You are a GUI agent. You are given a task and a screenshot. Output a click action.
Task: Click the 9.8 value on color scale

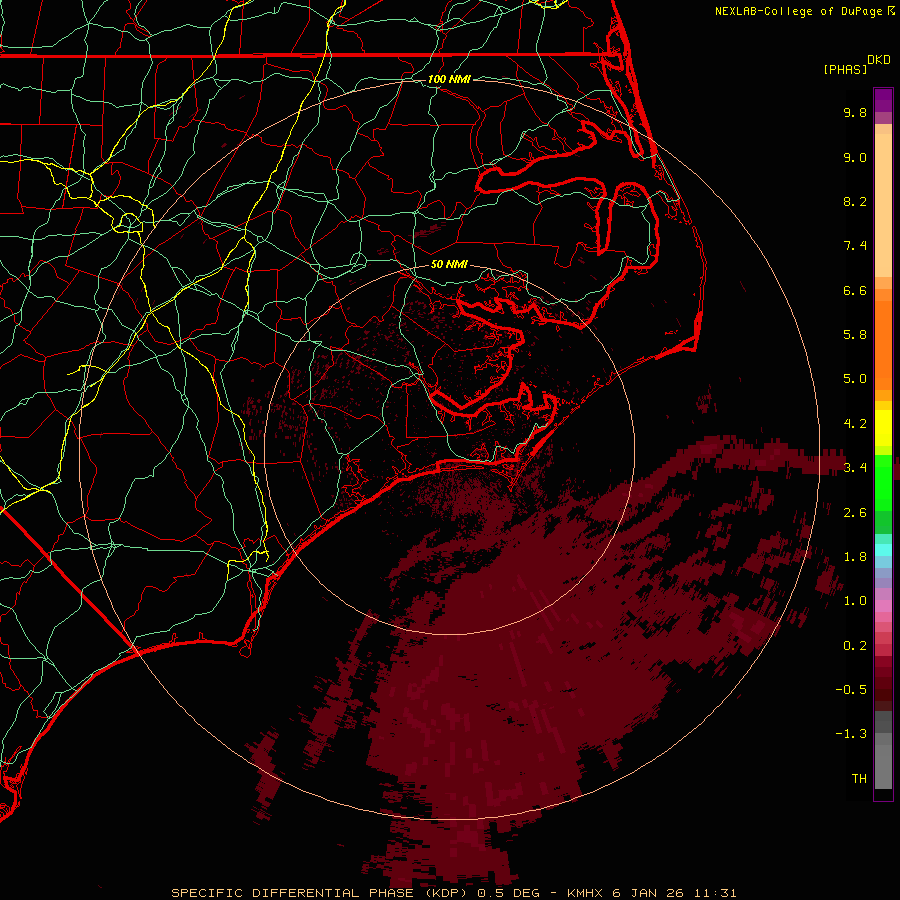click(x=855, y=112)
